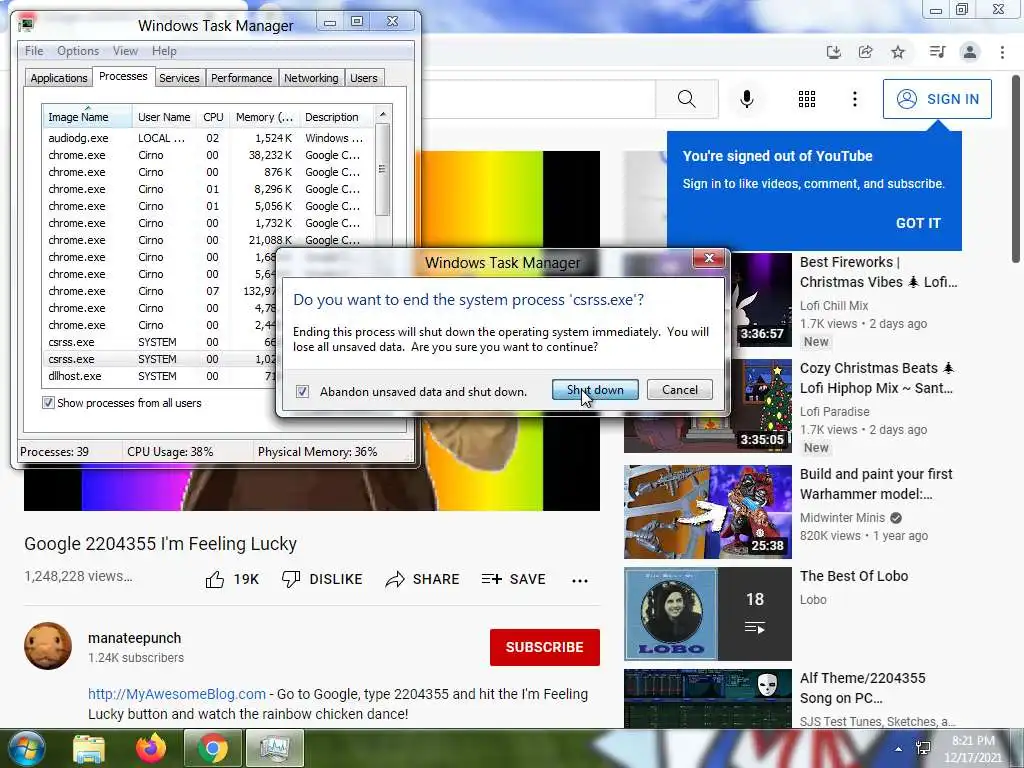This screenshot has width=1024, height=768.
Task: Toggle Show processes from all users checkbox
Action: click(x=48, y=403)
